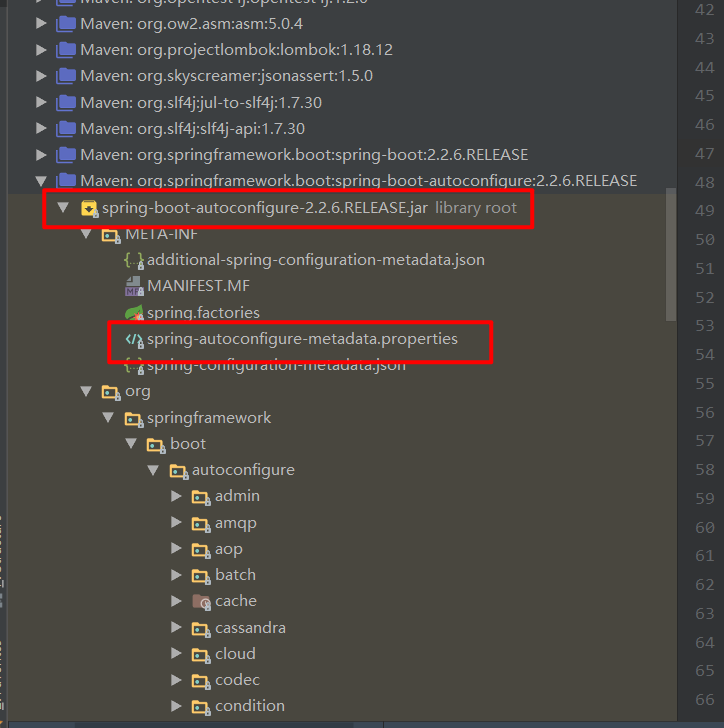Click the asm 5.0.4 library folder icon

point(65,24)
